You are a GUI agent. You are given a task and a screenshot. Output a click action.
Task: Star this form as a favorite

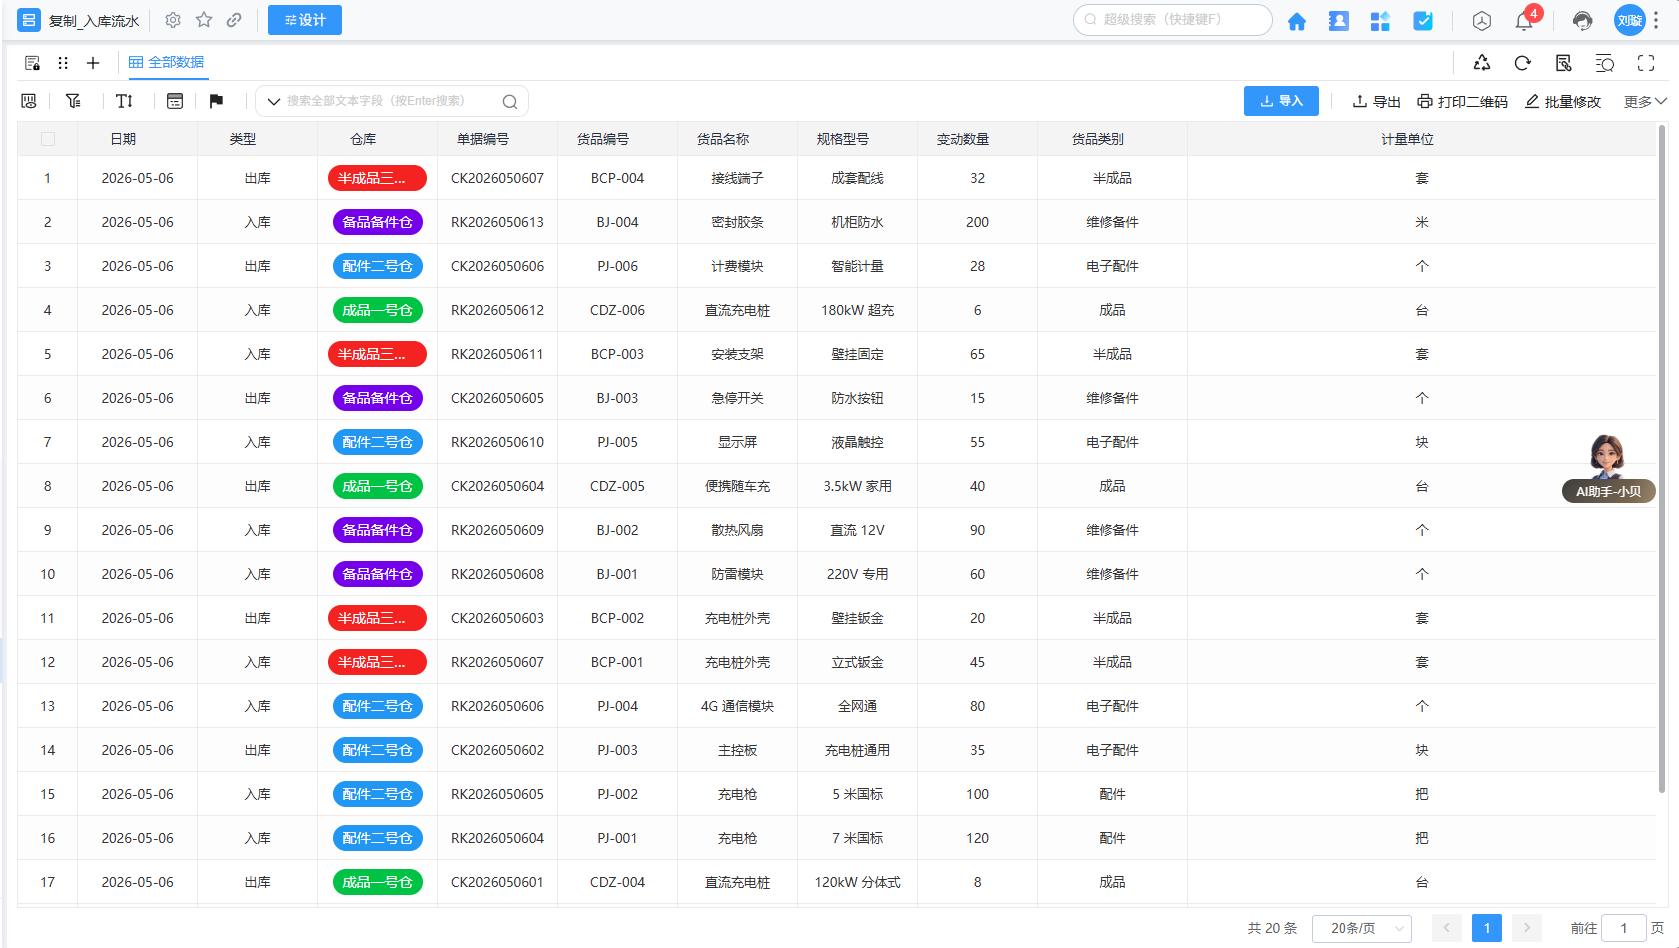click(x=204, y=20)
